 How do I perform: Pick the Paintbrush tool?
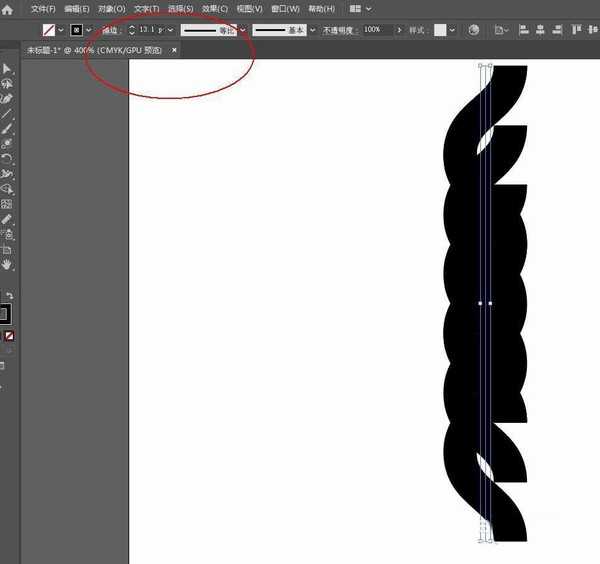click(x=6, y=129)
